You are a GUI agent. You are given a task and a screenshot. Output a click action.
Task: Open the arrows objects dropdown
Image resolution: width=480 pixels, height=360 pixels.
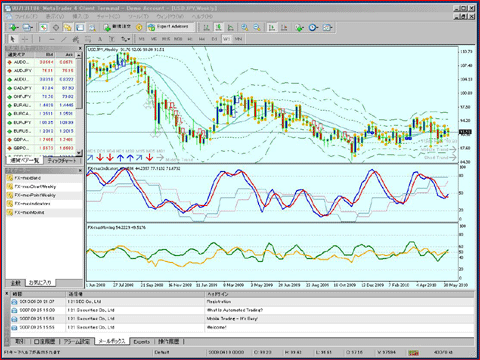[125, 39]
